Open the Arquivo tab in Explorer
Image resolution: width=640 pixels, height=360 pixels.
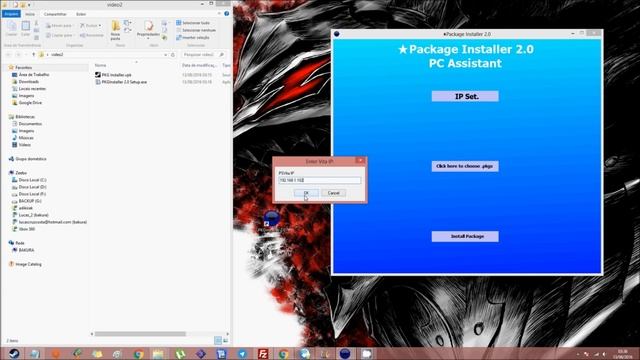pyautogui.click(x=11, y=14)
